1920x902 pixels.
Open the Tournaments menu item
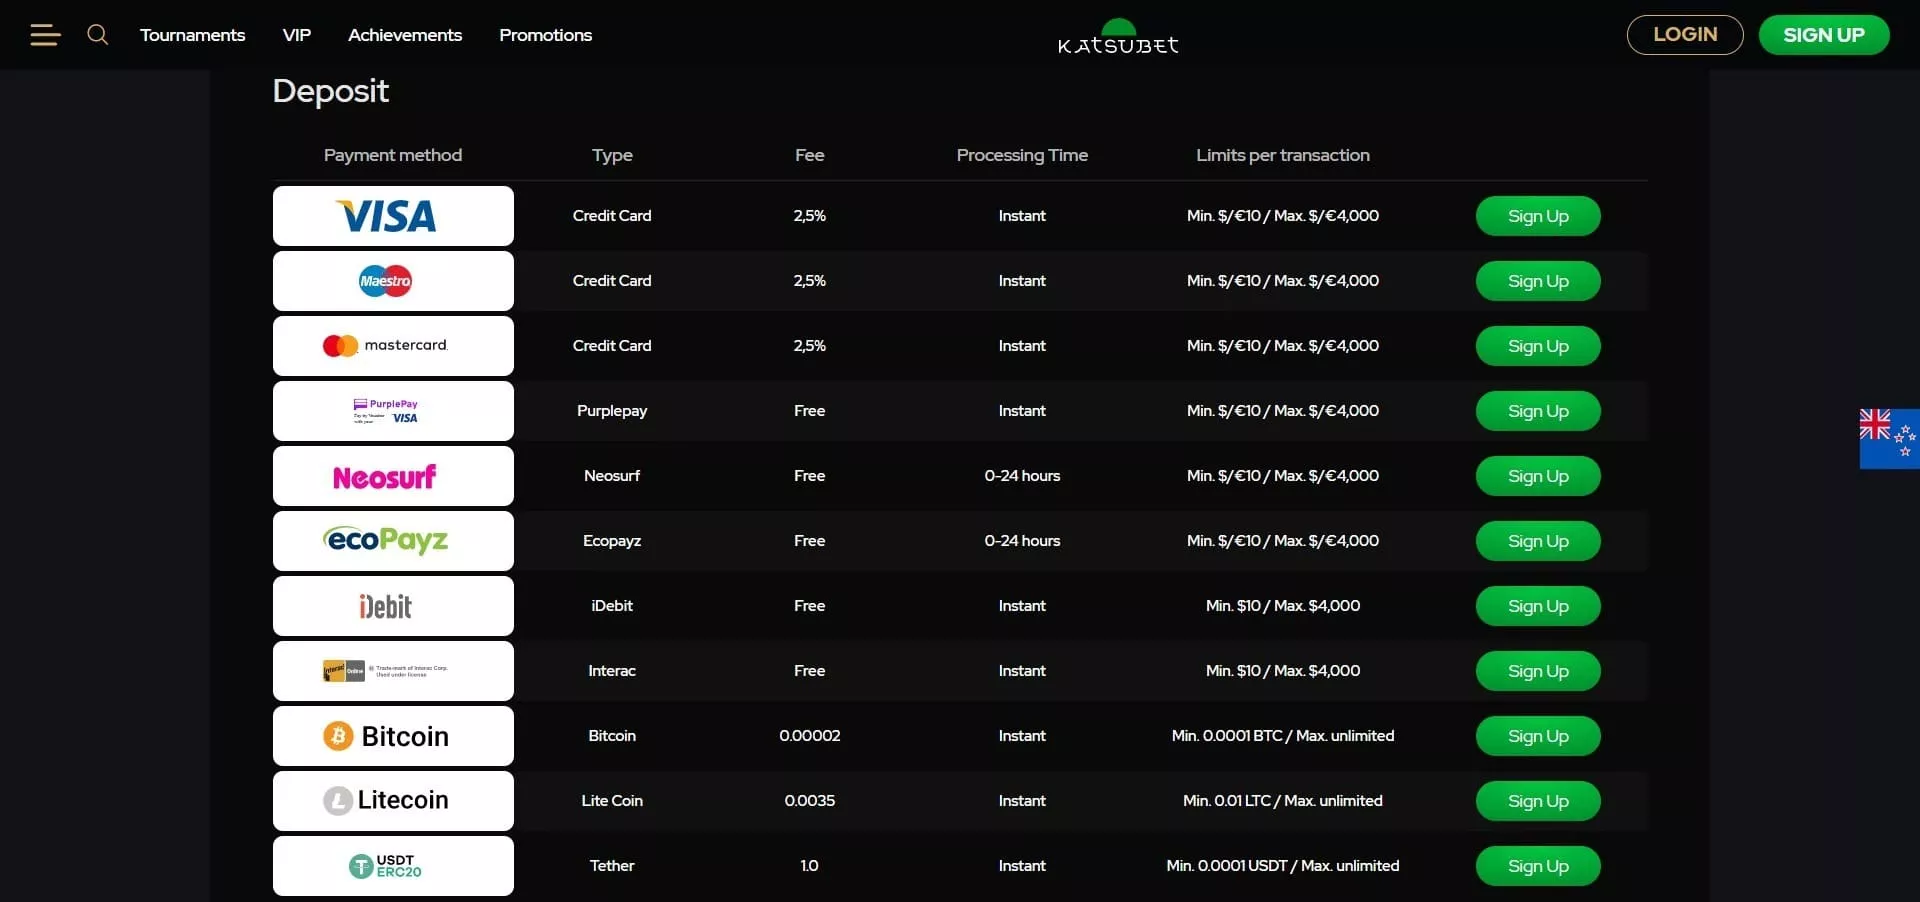(192, 35)
